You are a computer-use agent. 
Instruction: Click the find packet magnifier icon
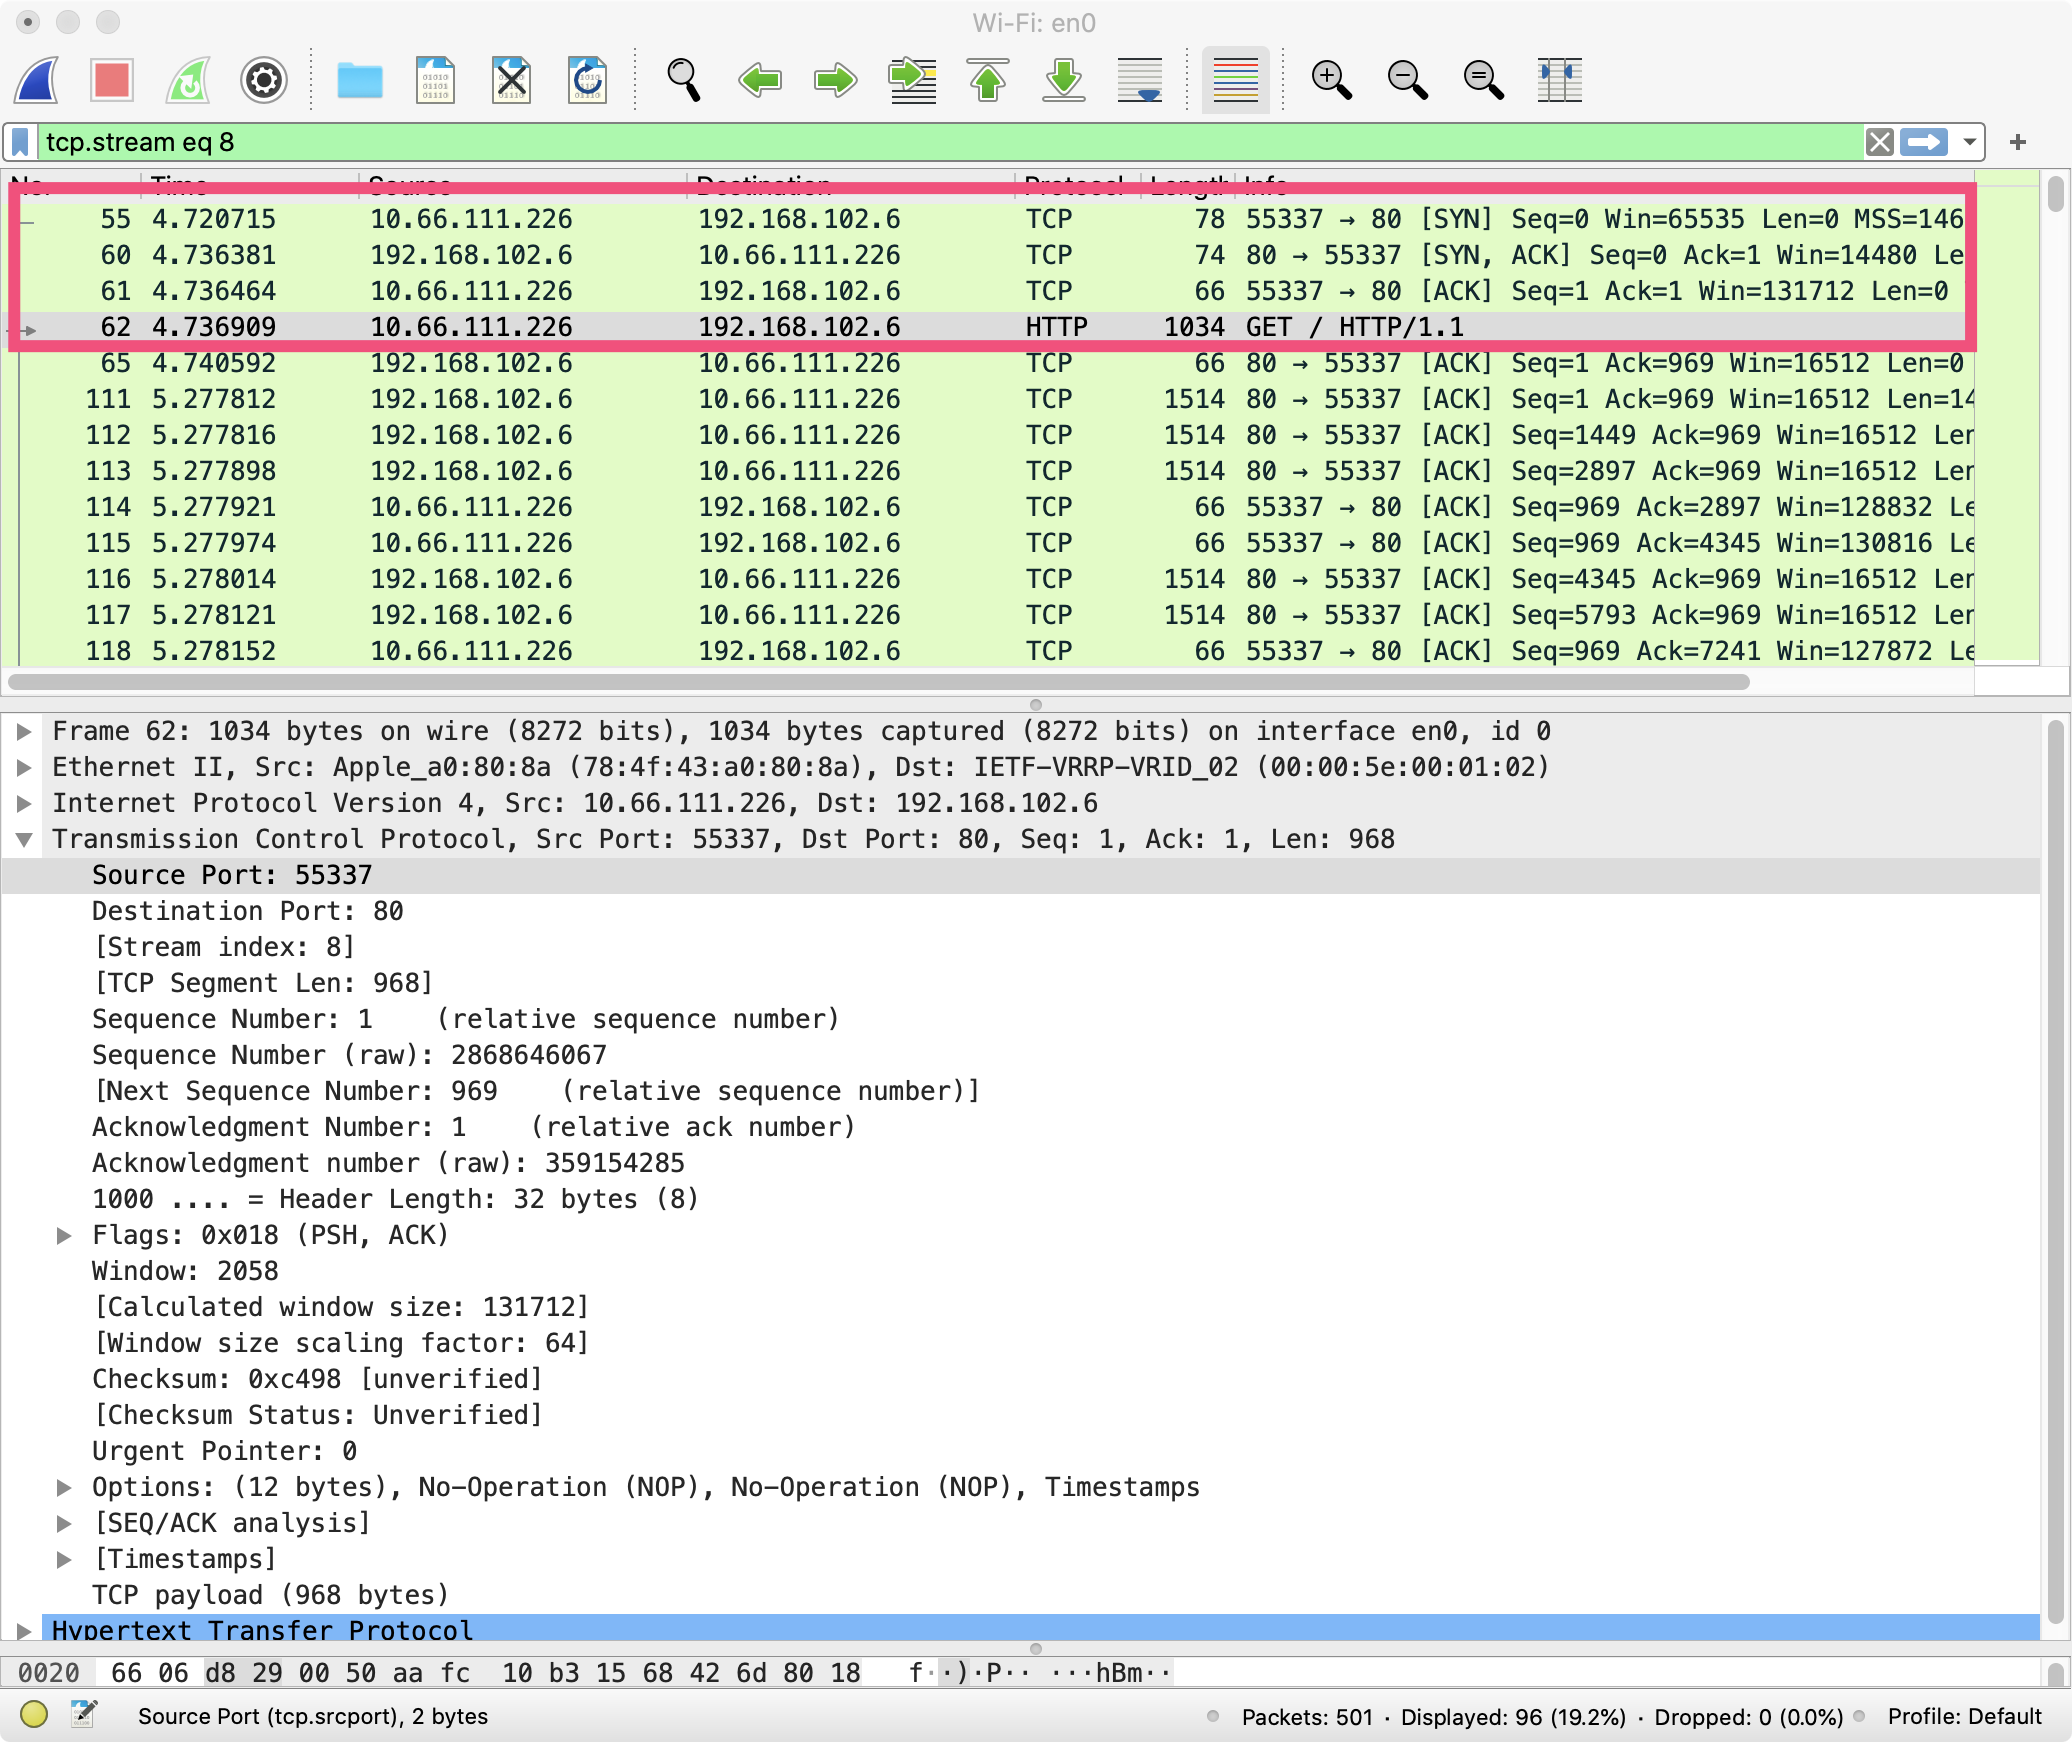coord(684,80)
